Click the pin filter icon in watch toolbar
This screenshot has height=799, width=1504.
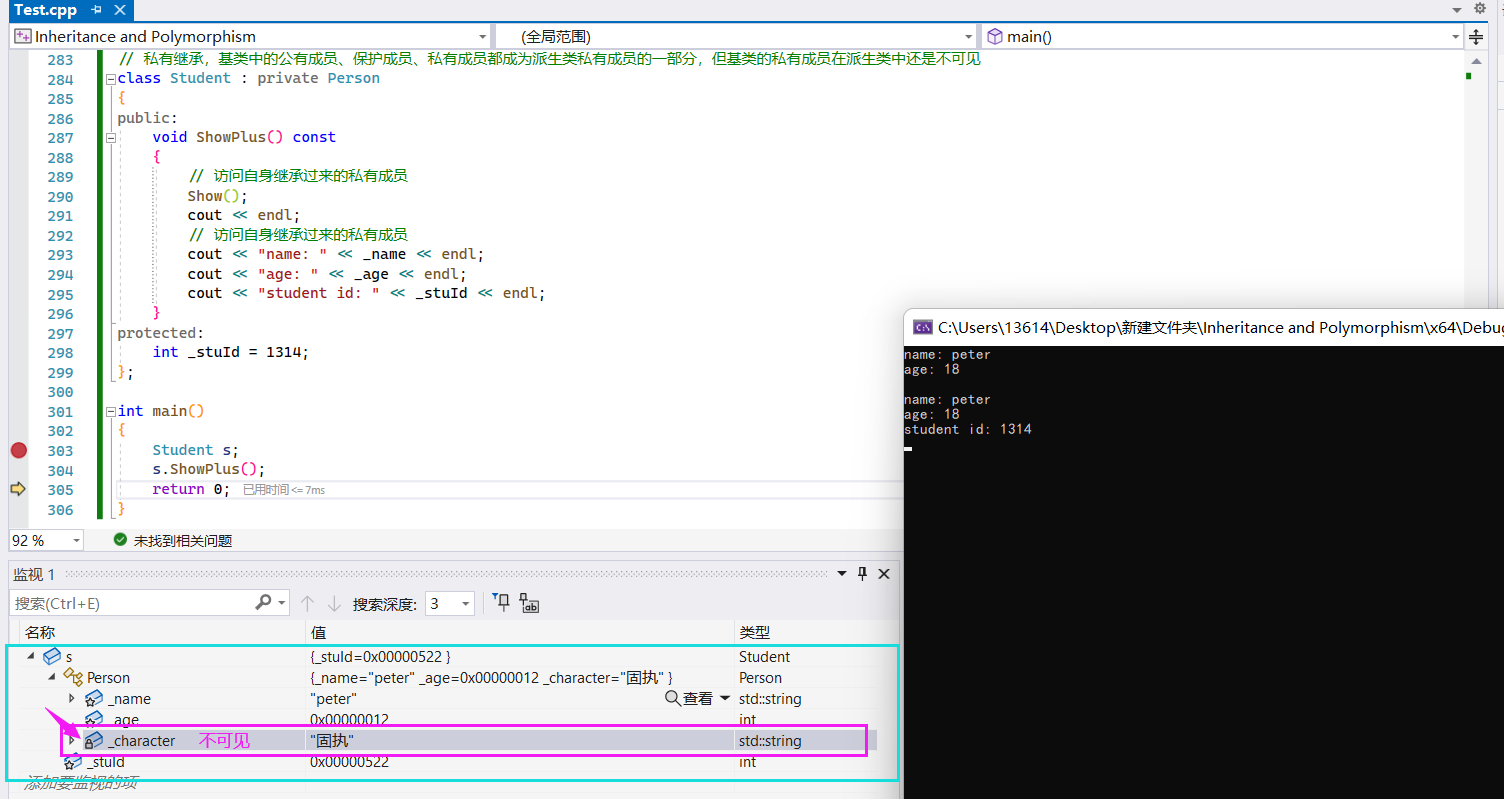click(x=502, y=602)
